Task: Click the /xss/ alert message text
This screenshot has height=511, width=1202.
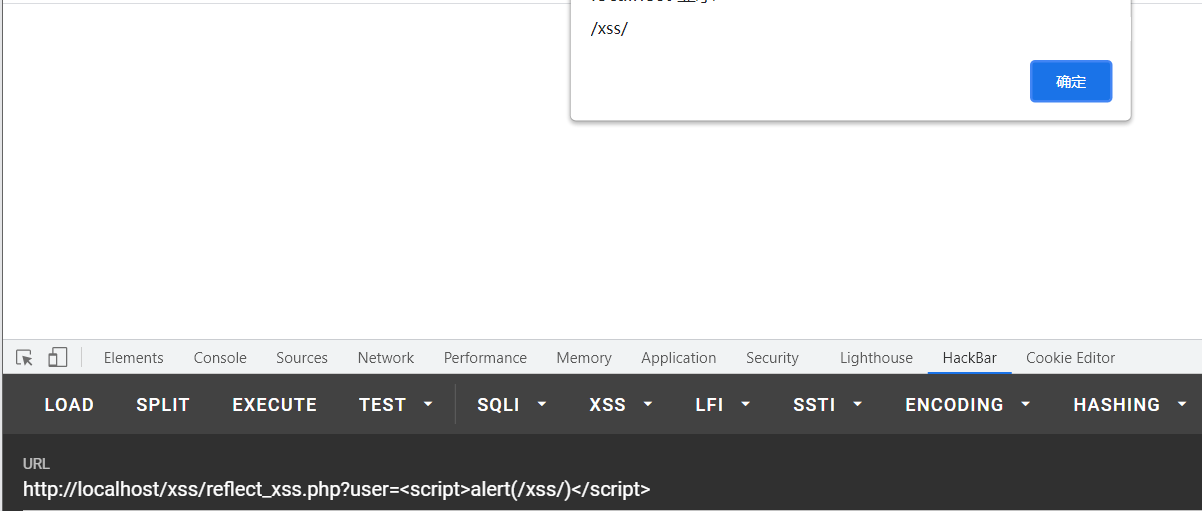Action: pyautogui.click(x=609, y=28)
